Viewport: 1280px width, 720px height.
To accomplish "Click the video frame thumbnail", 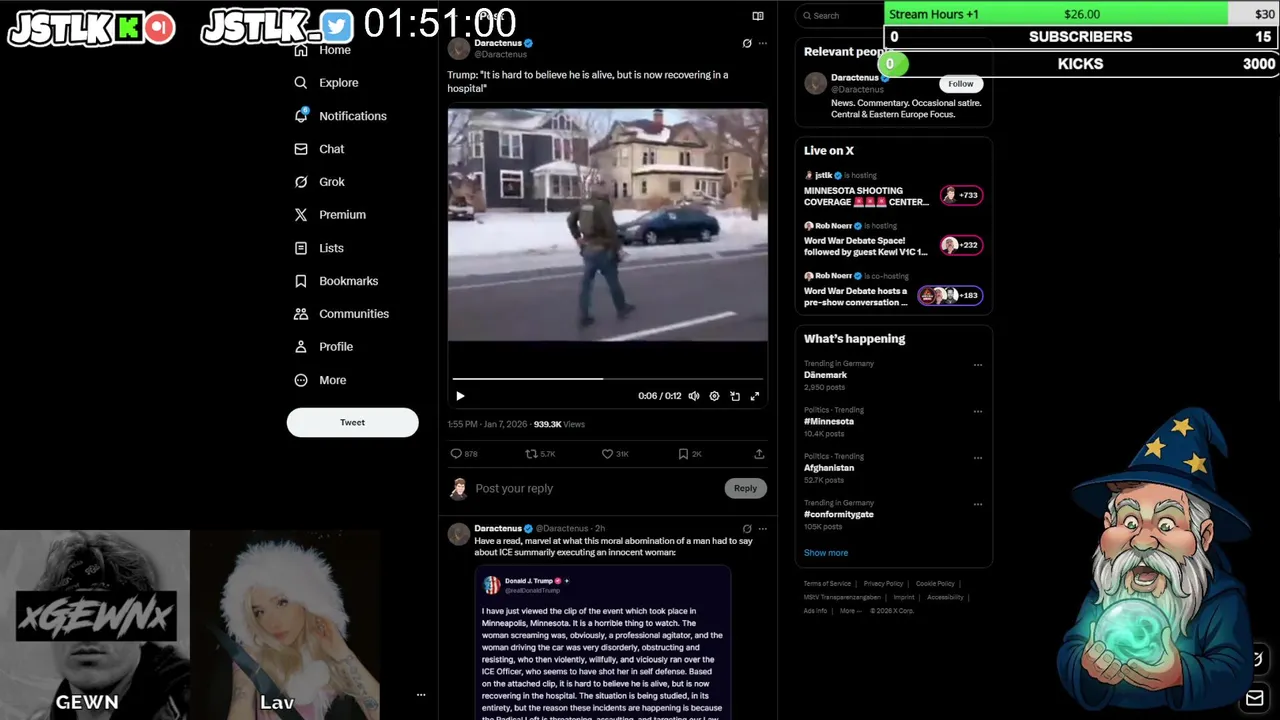I will [608, 225].
